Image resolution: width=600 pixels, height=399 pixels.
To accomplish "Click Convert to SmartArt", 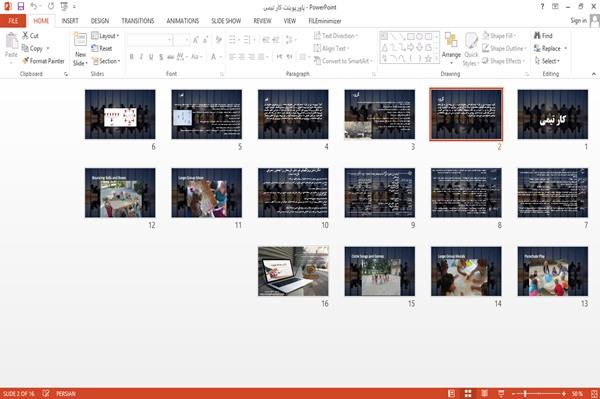I will (x=342, y=61).
